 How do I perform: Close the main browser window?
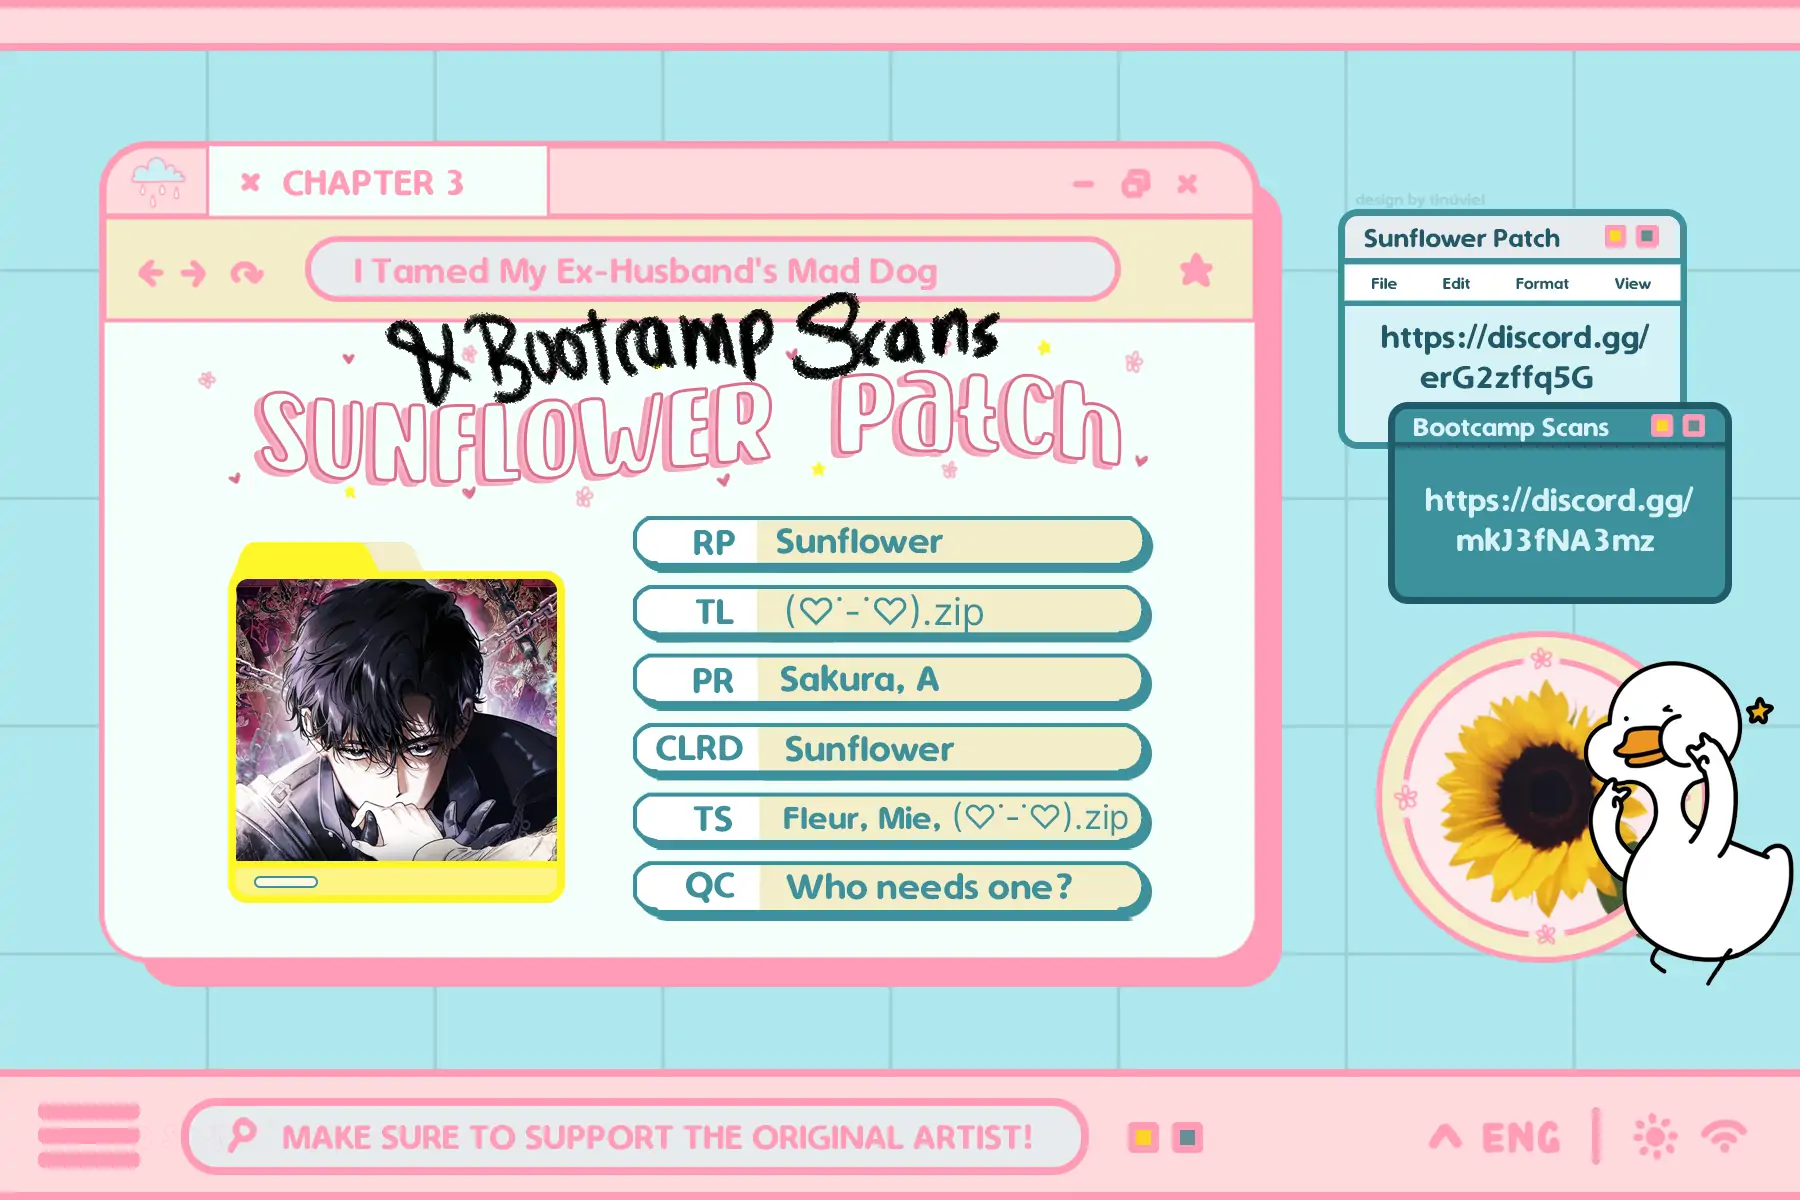(x=1187, y=184)
